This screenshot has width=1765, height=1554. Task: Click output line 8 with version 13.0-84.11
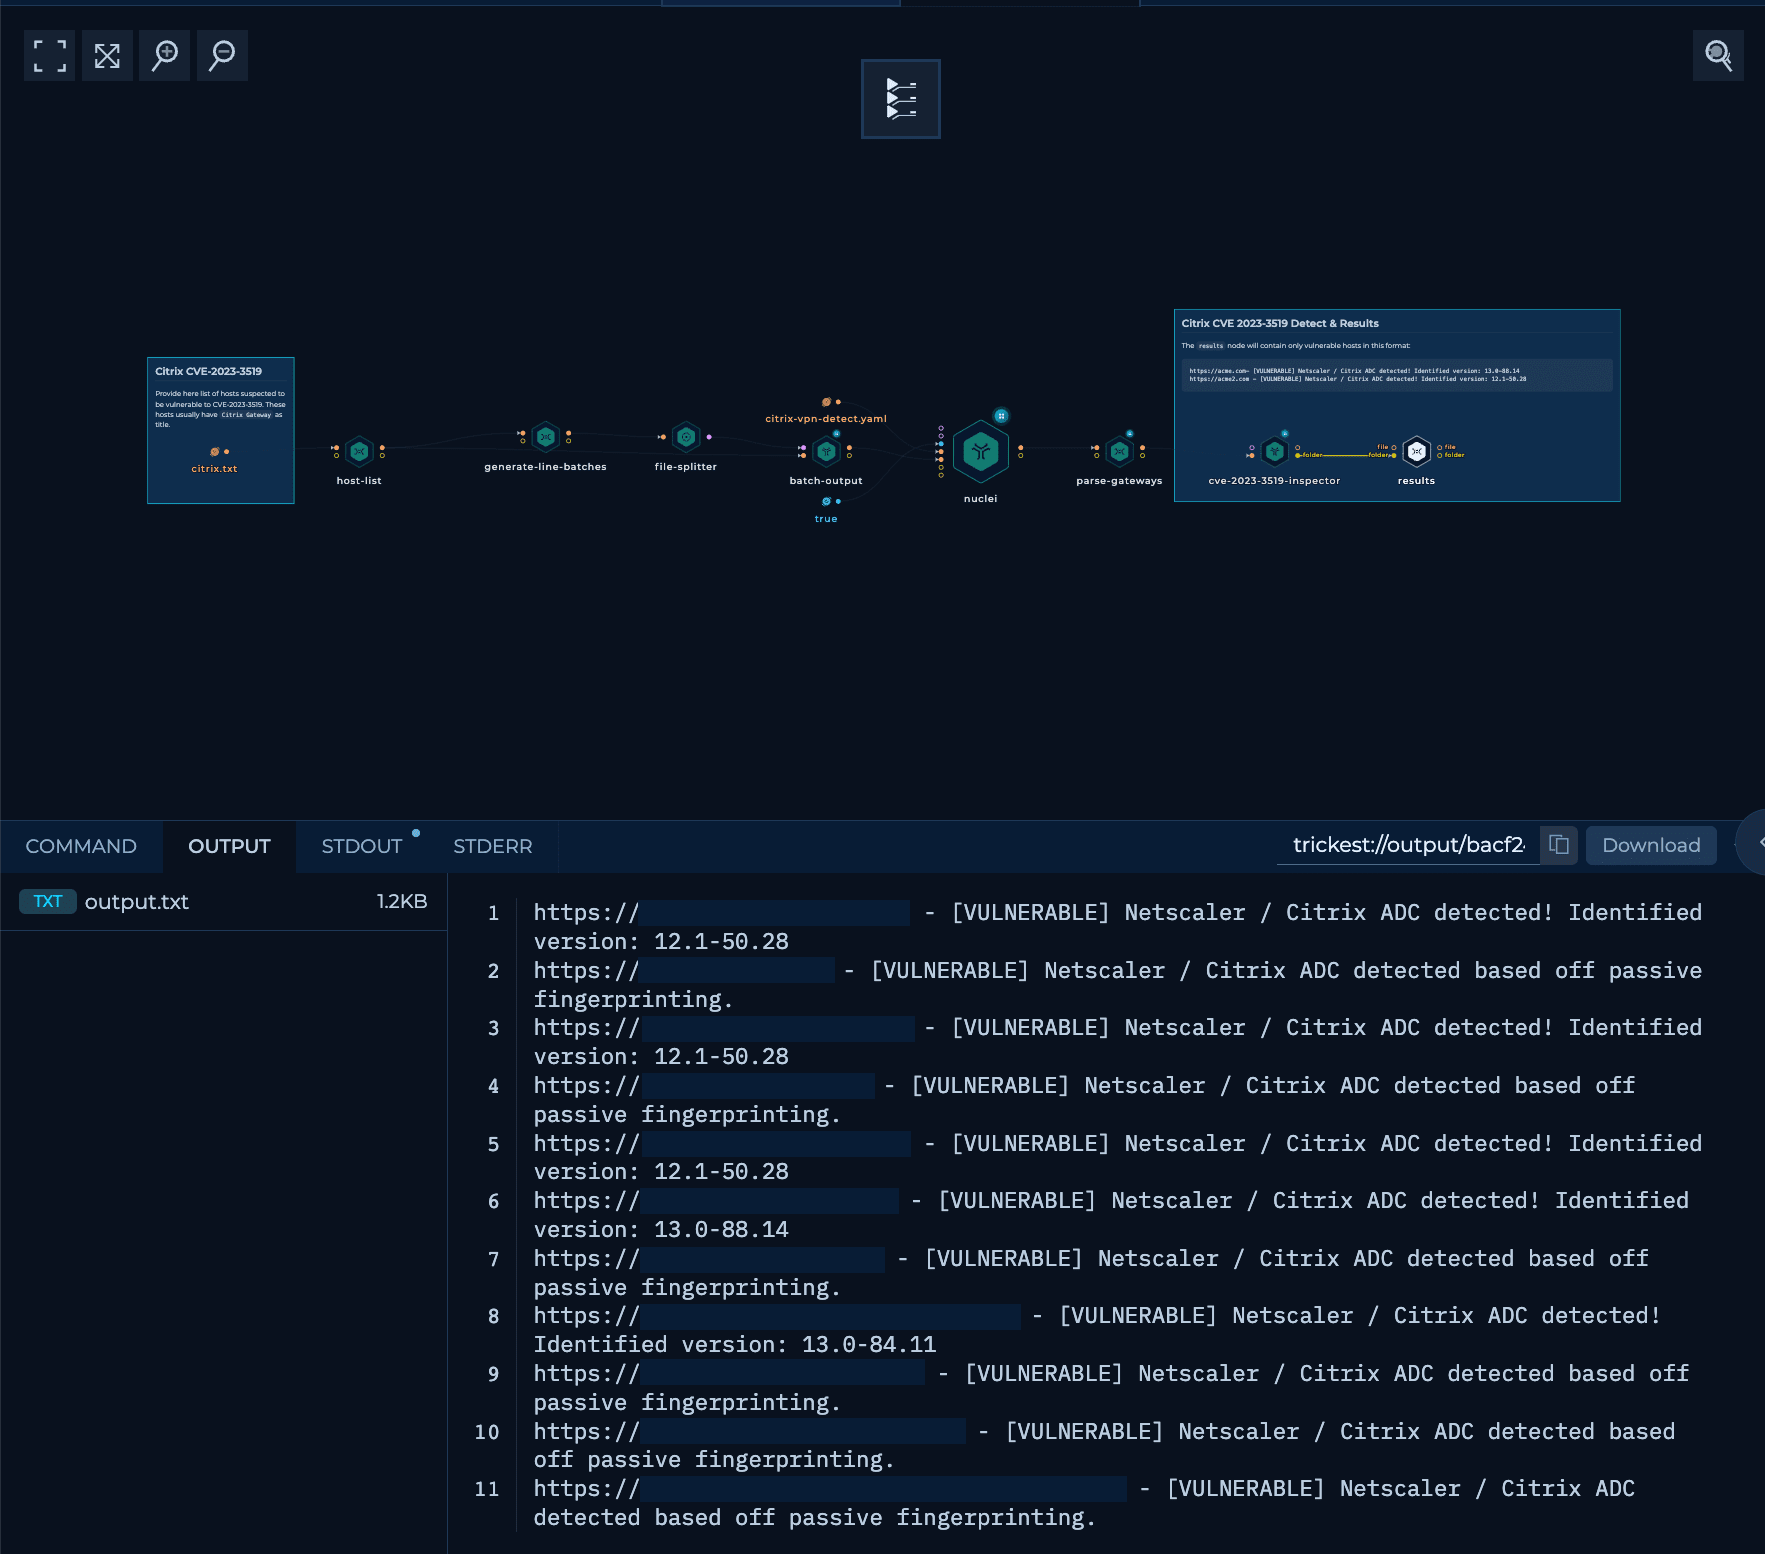click(x=1097, y=1330)
